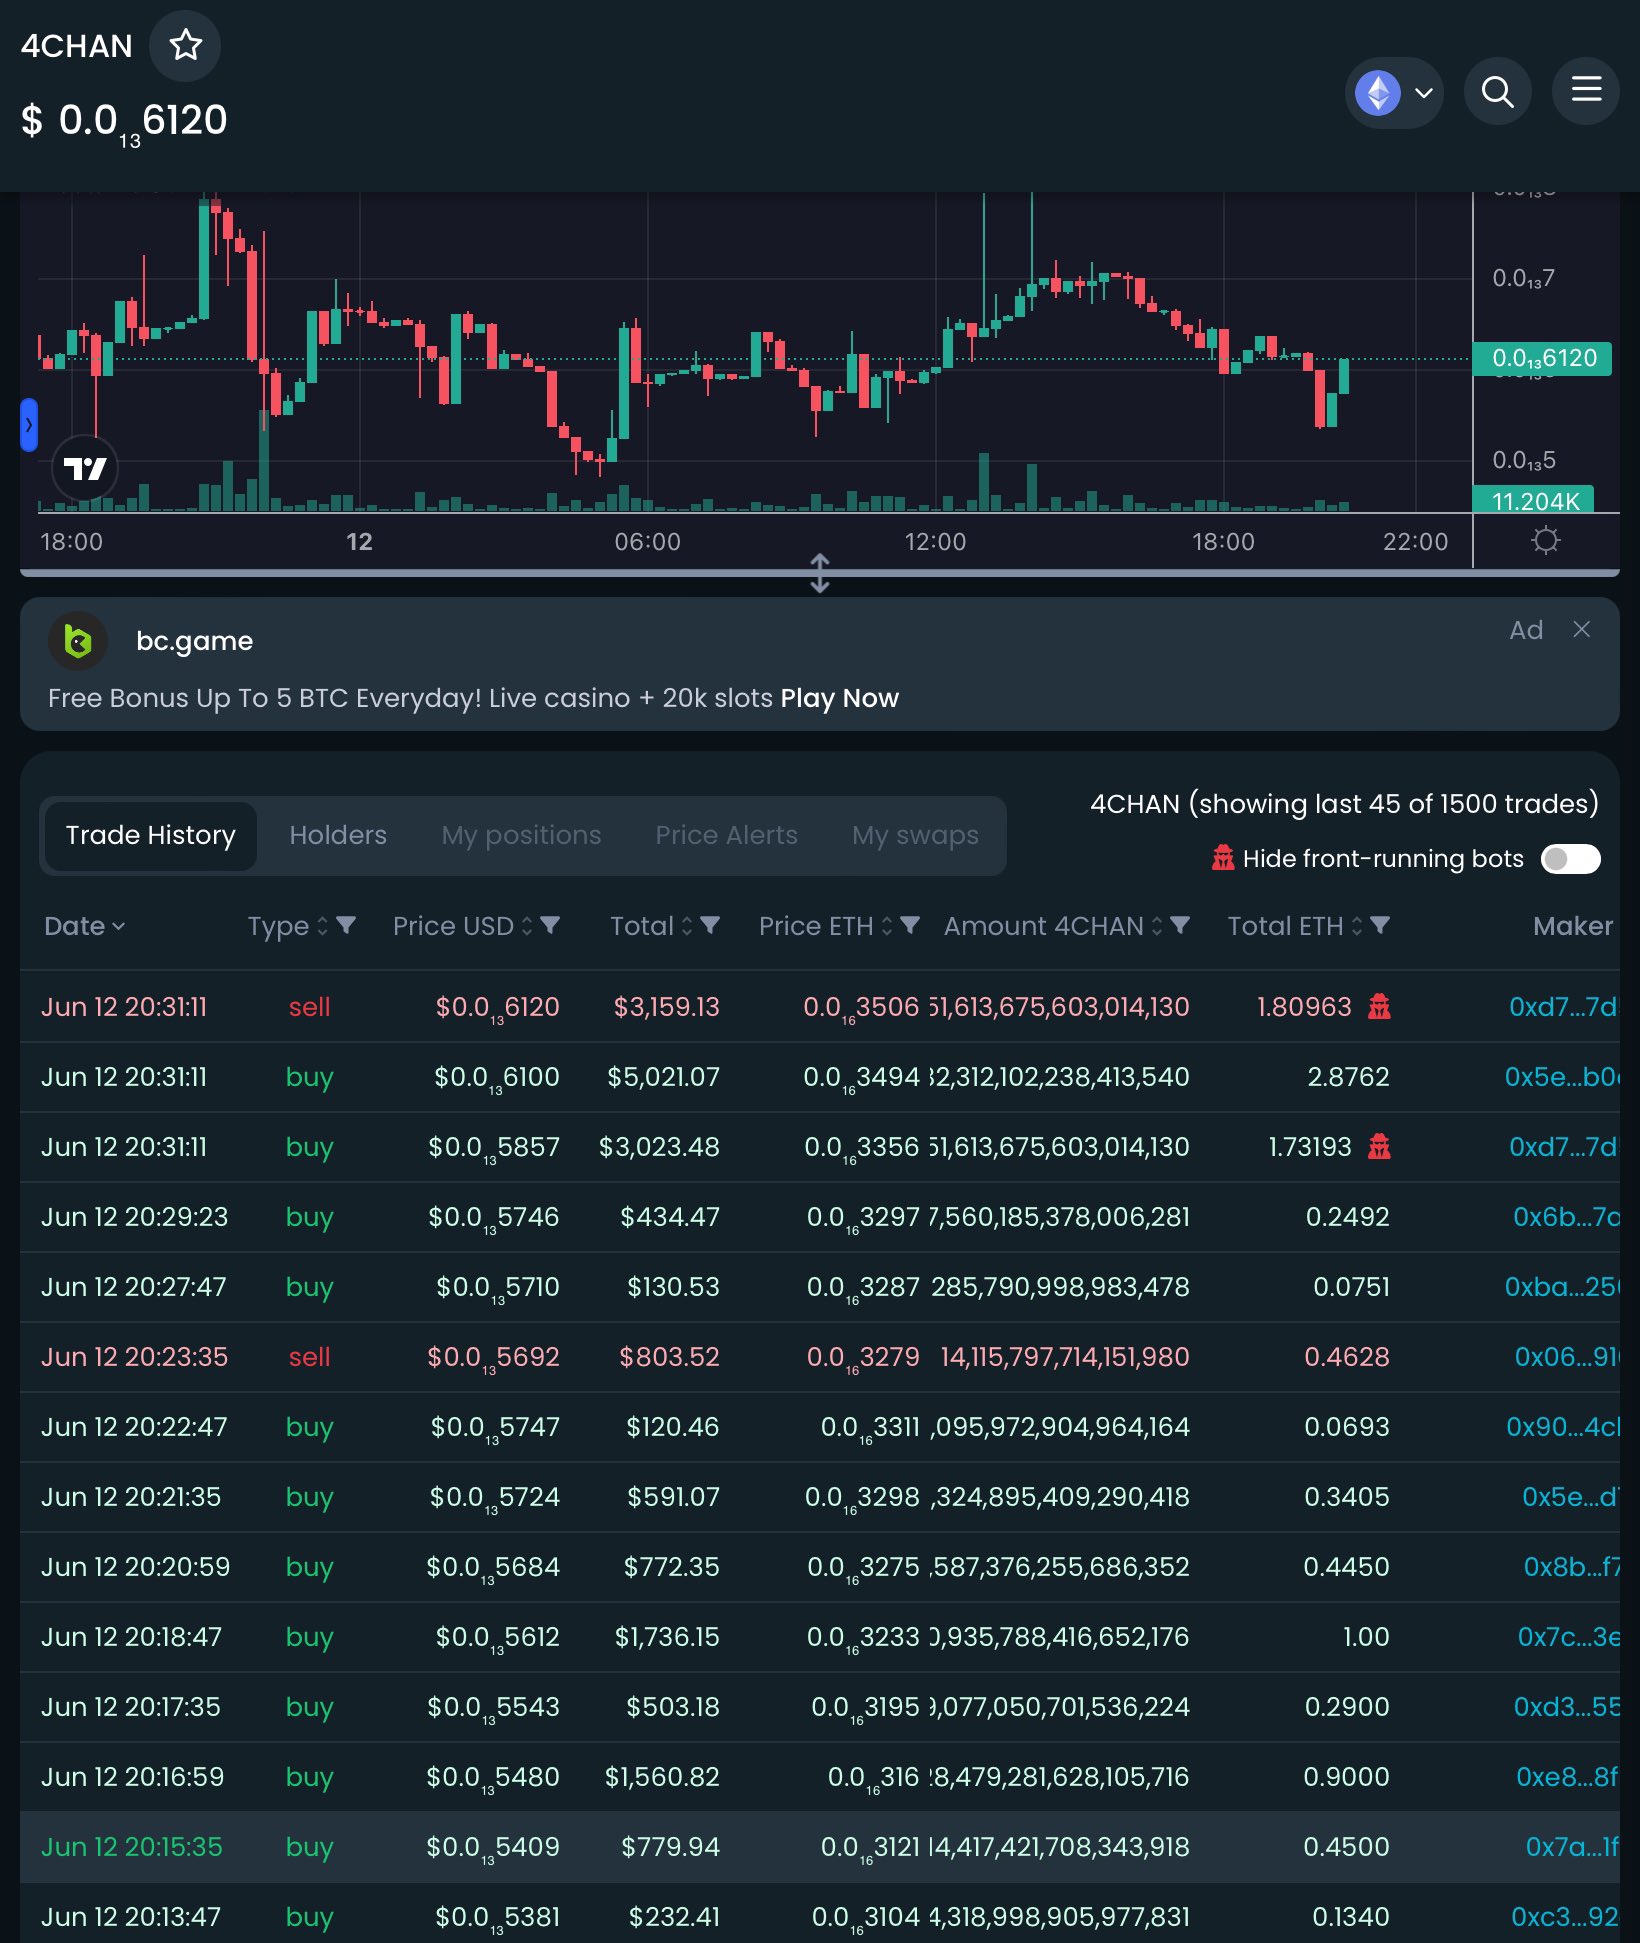This screenshot has height=1943, width=1640.
Task: Click the Jun 12 20:23:35 sell date
Action: point(135,1357)
